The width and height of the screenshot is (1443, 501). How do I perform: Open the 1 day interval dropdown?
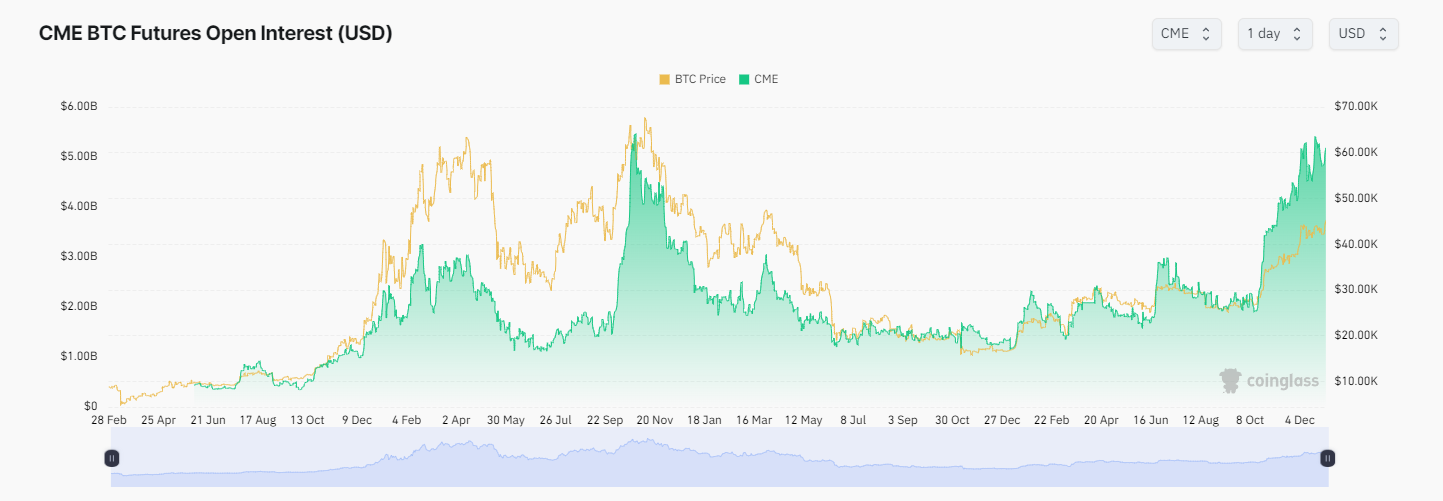(x=1275, y=33)
